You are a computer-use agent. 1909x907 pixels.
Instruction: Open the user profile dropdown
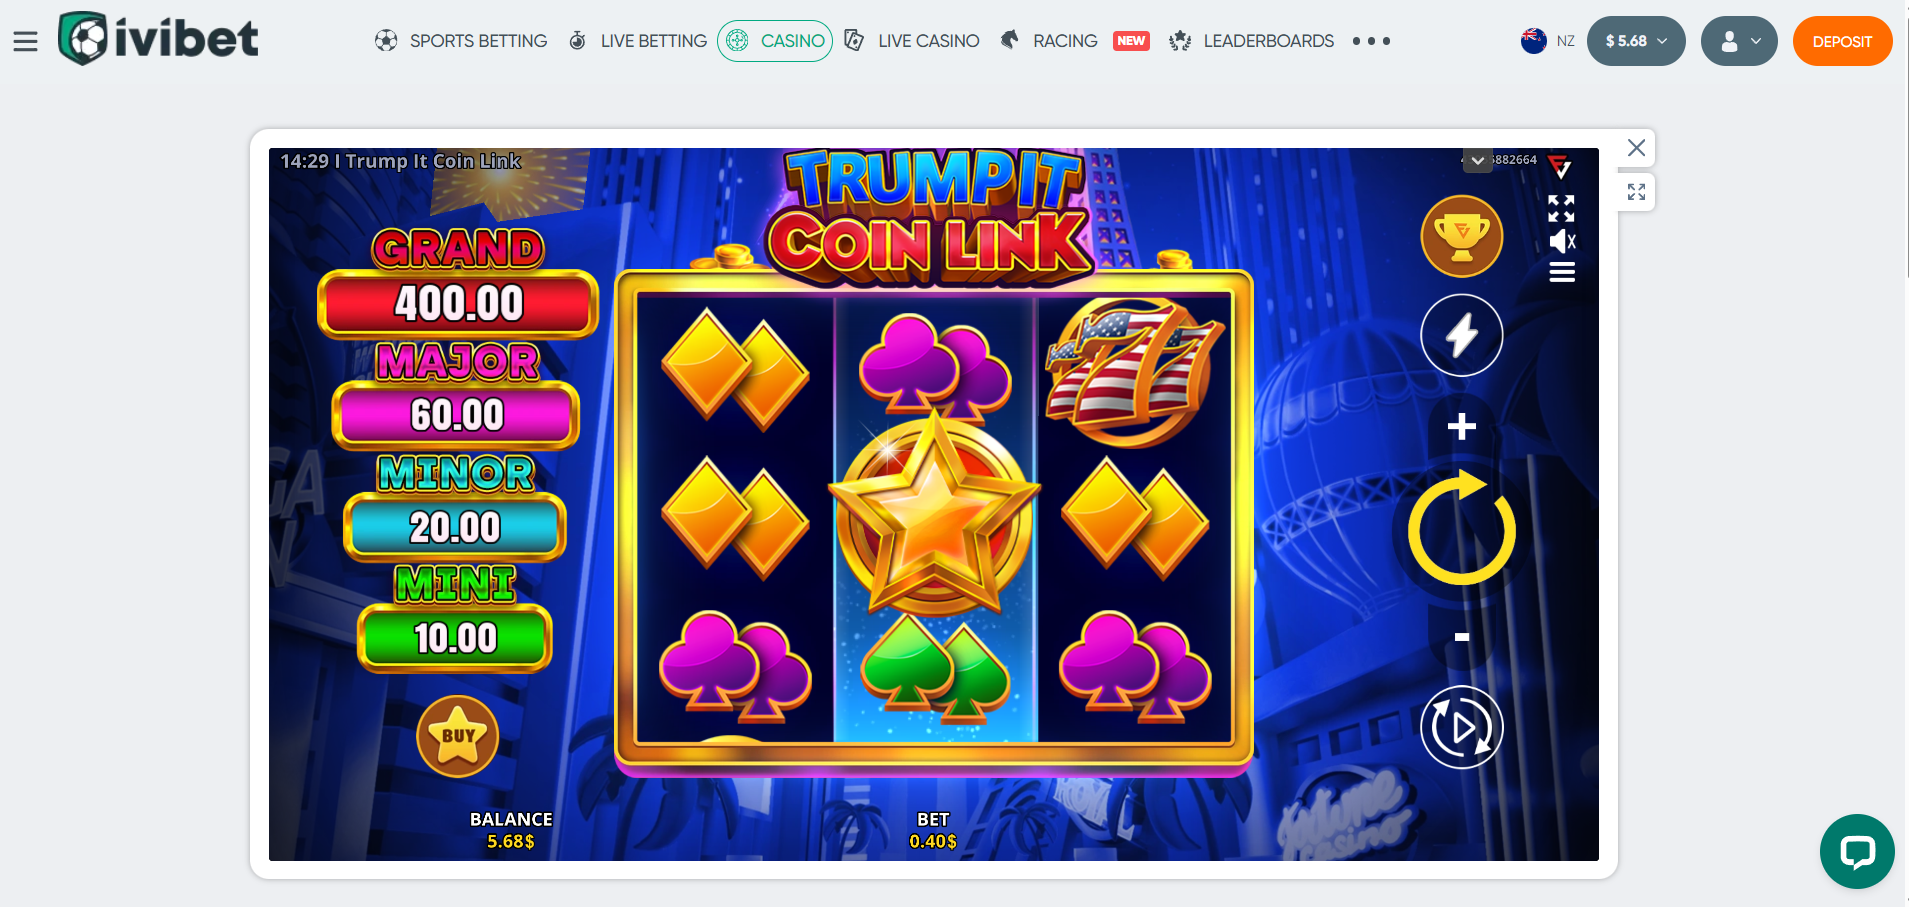point(1739,41)
